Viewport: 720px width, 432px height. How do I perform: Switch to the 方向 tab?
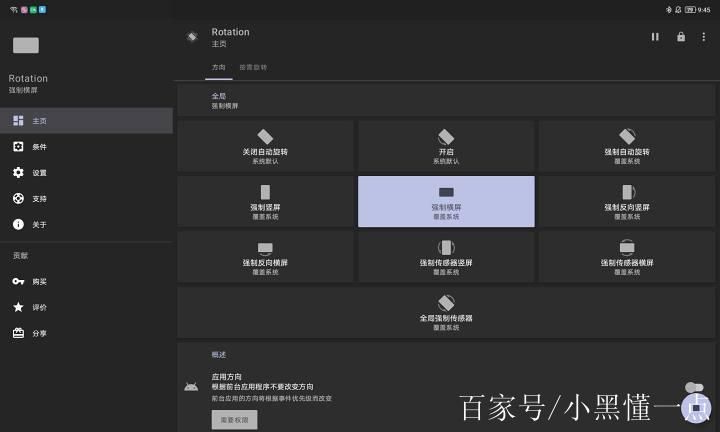219,67
